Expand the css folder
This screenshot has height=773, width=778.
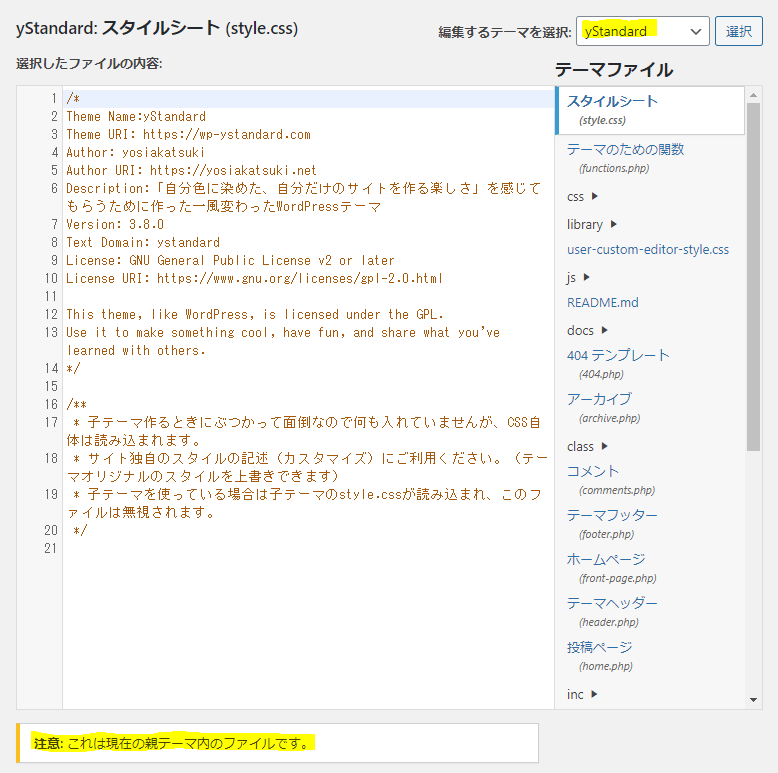[583, 196]
